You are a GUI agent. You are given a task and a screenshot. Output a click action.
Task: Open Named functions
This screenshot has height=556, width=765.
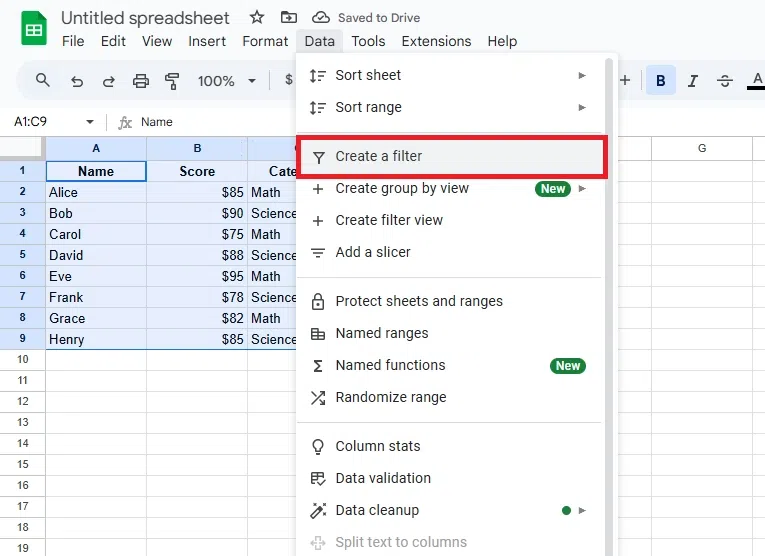[449, 365]
